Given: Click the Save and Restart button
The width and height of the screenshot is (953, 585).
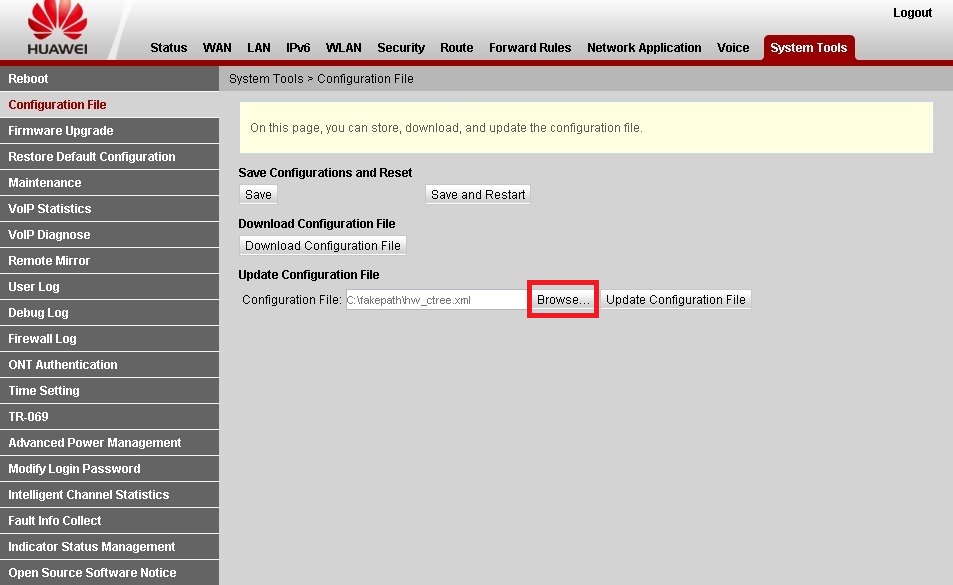Looking at the screenshot, I should point(478,195).
